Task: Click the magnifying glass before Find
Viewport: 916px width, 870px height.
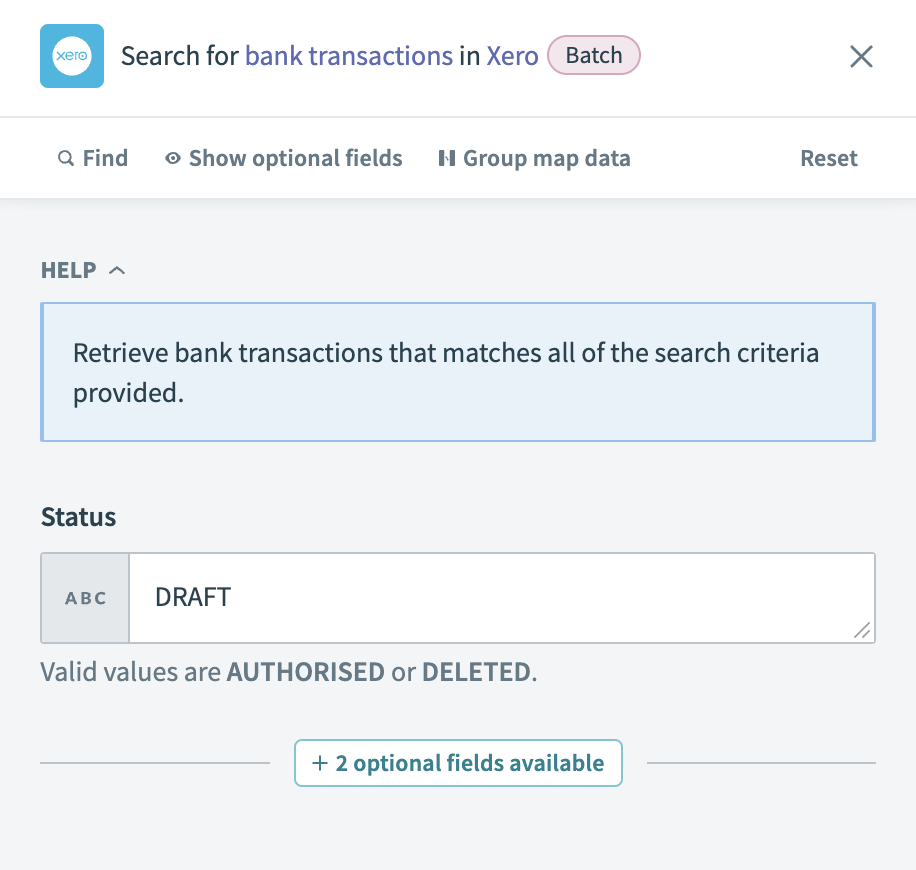Action: click(64, 158)
